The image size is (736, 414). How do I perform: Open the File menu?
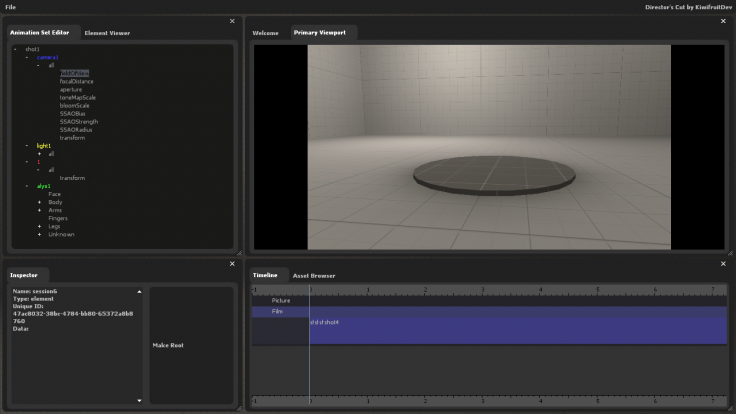point(10,7)
